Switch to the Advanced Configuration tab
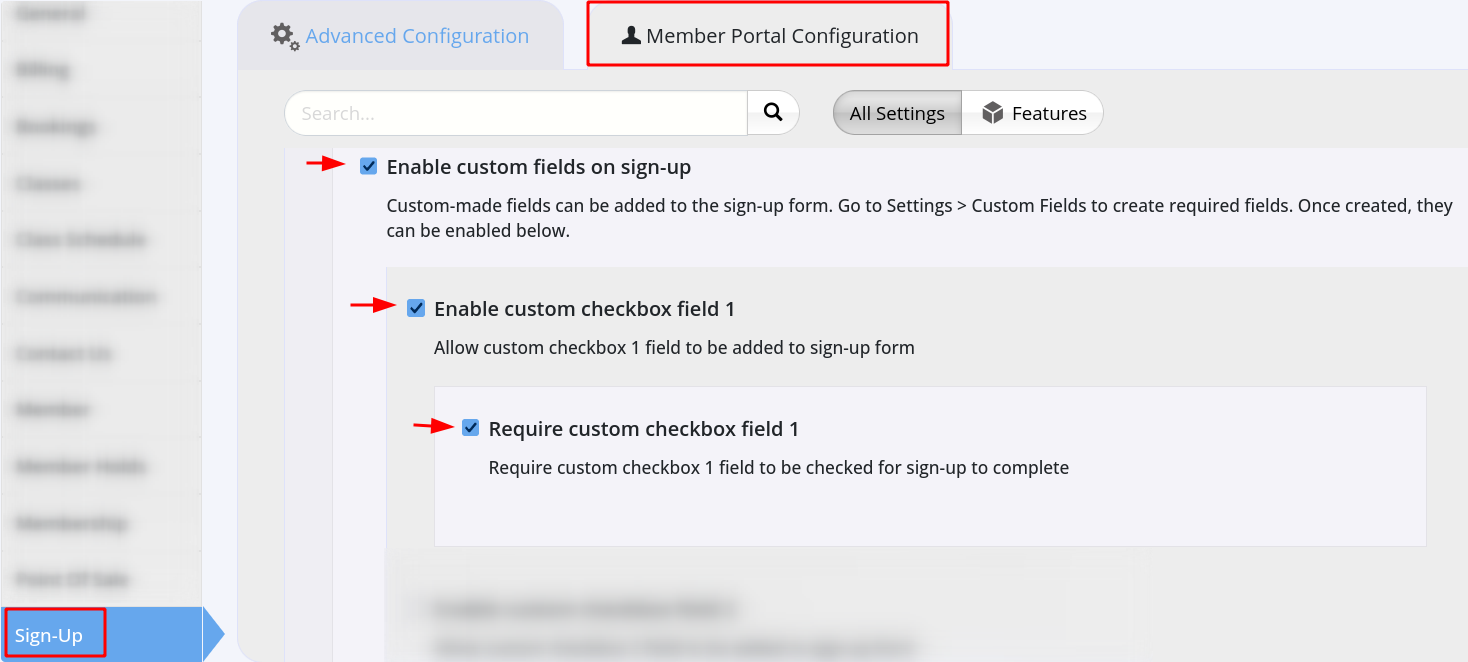The image size is (1468, 662). (x=400, y=36)
